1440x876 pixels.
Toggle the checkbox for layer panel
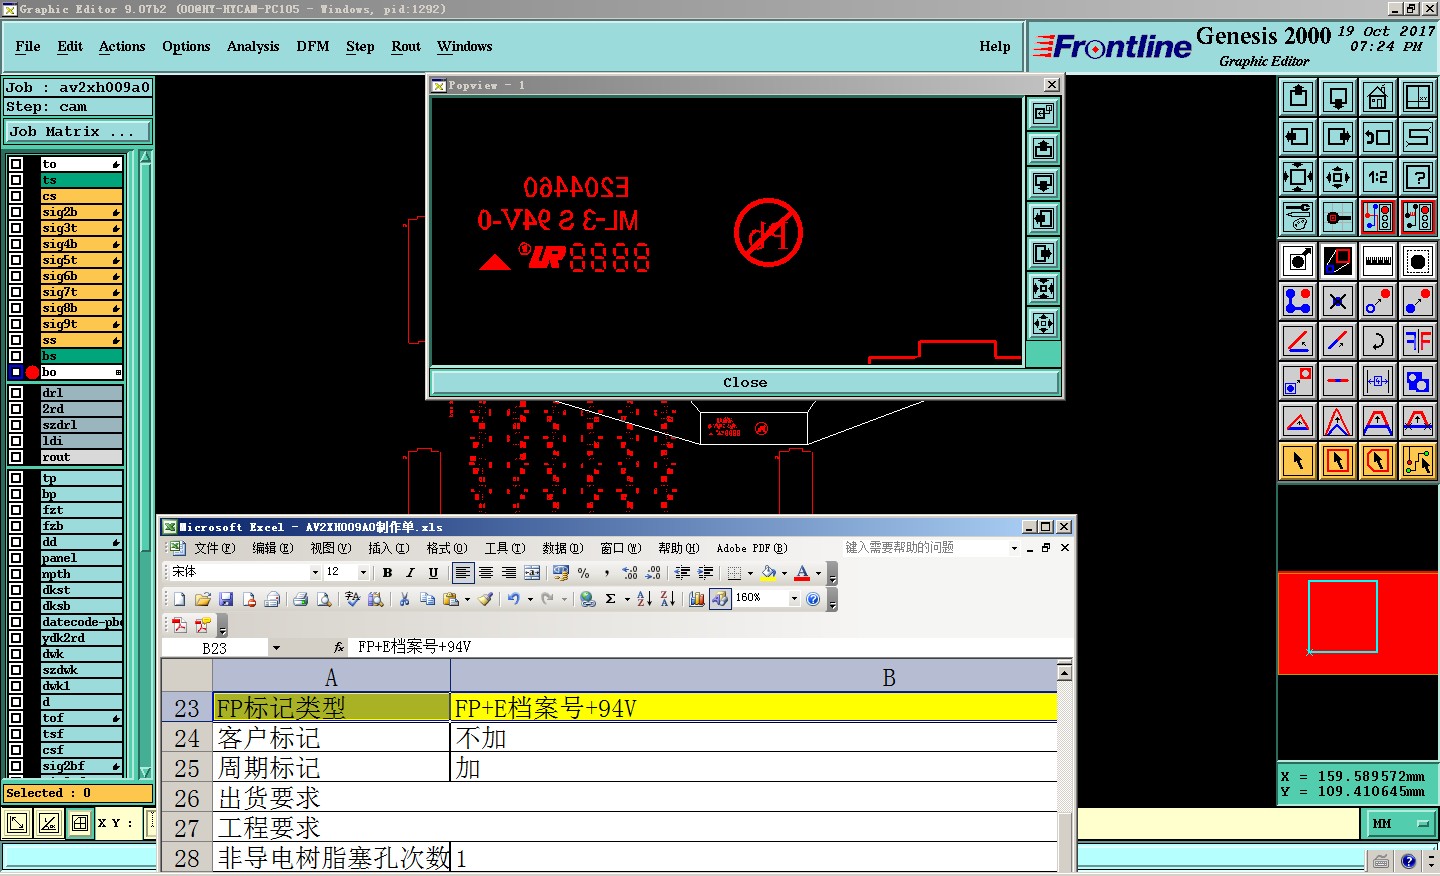click(x=16, y=558)
